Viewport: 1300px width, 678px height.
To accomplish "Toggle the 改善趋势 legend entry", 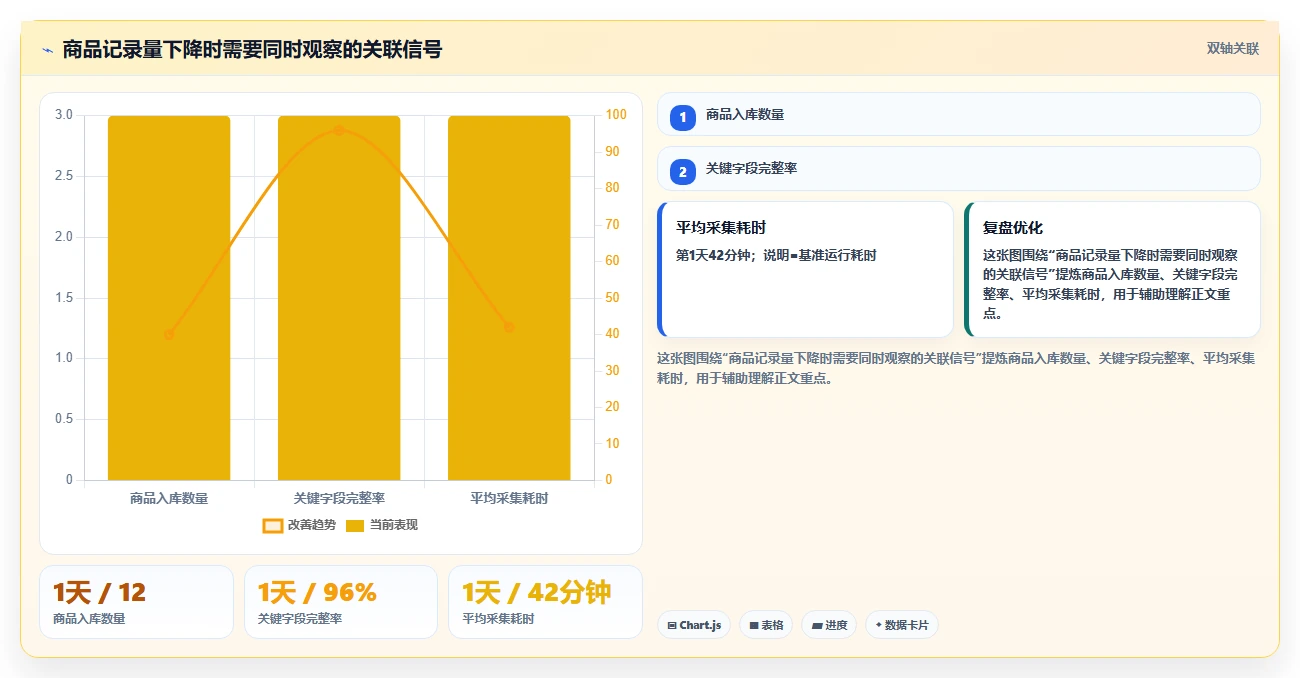I will pyautogui.click(x=299, y=525).
